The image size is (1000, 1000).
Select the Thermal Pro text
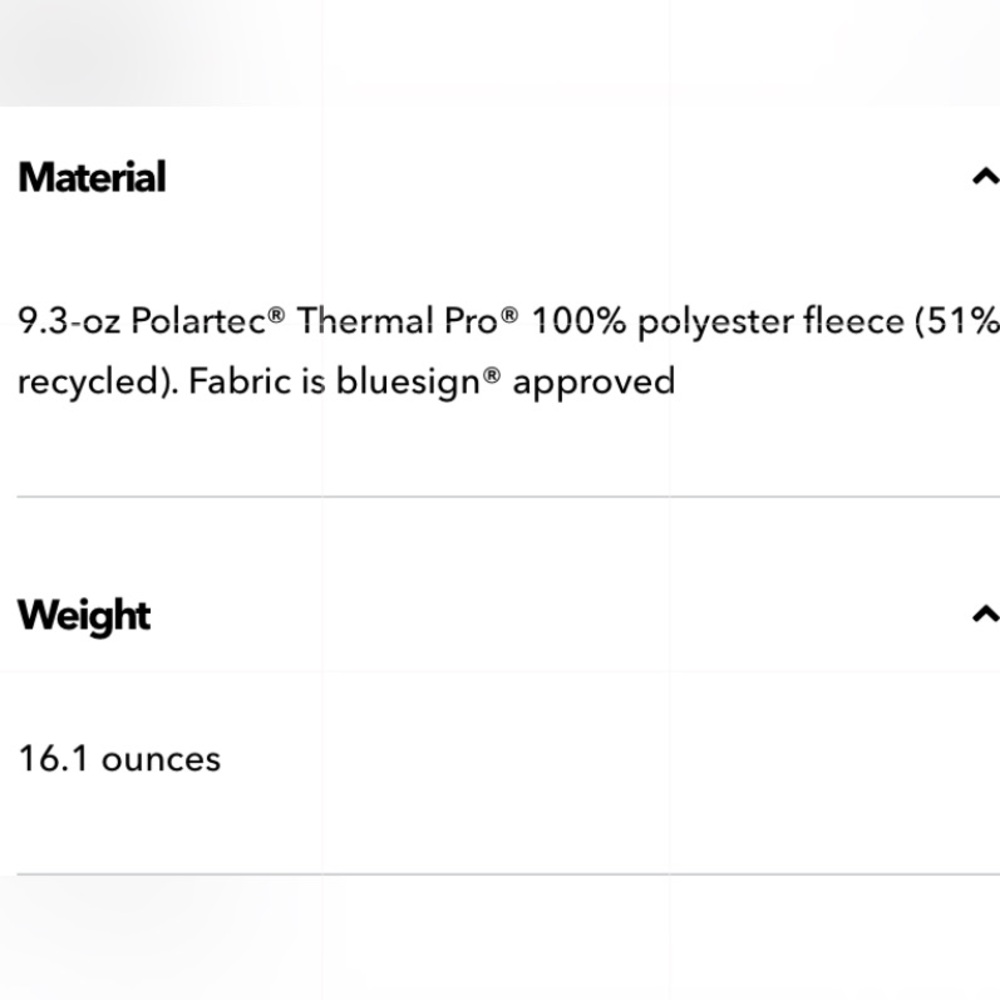[x=397, y=320]
